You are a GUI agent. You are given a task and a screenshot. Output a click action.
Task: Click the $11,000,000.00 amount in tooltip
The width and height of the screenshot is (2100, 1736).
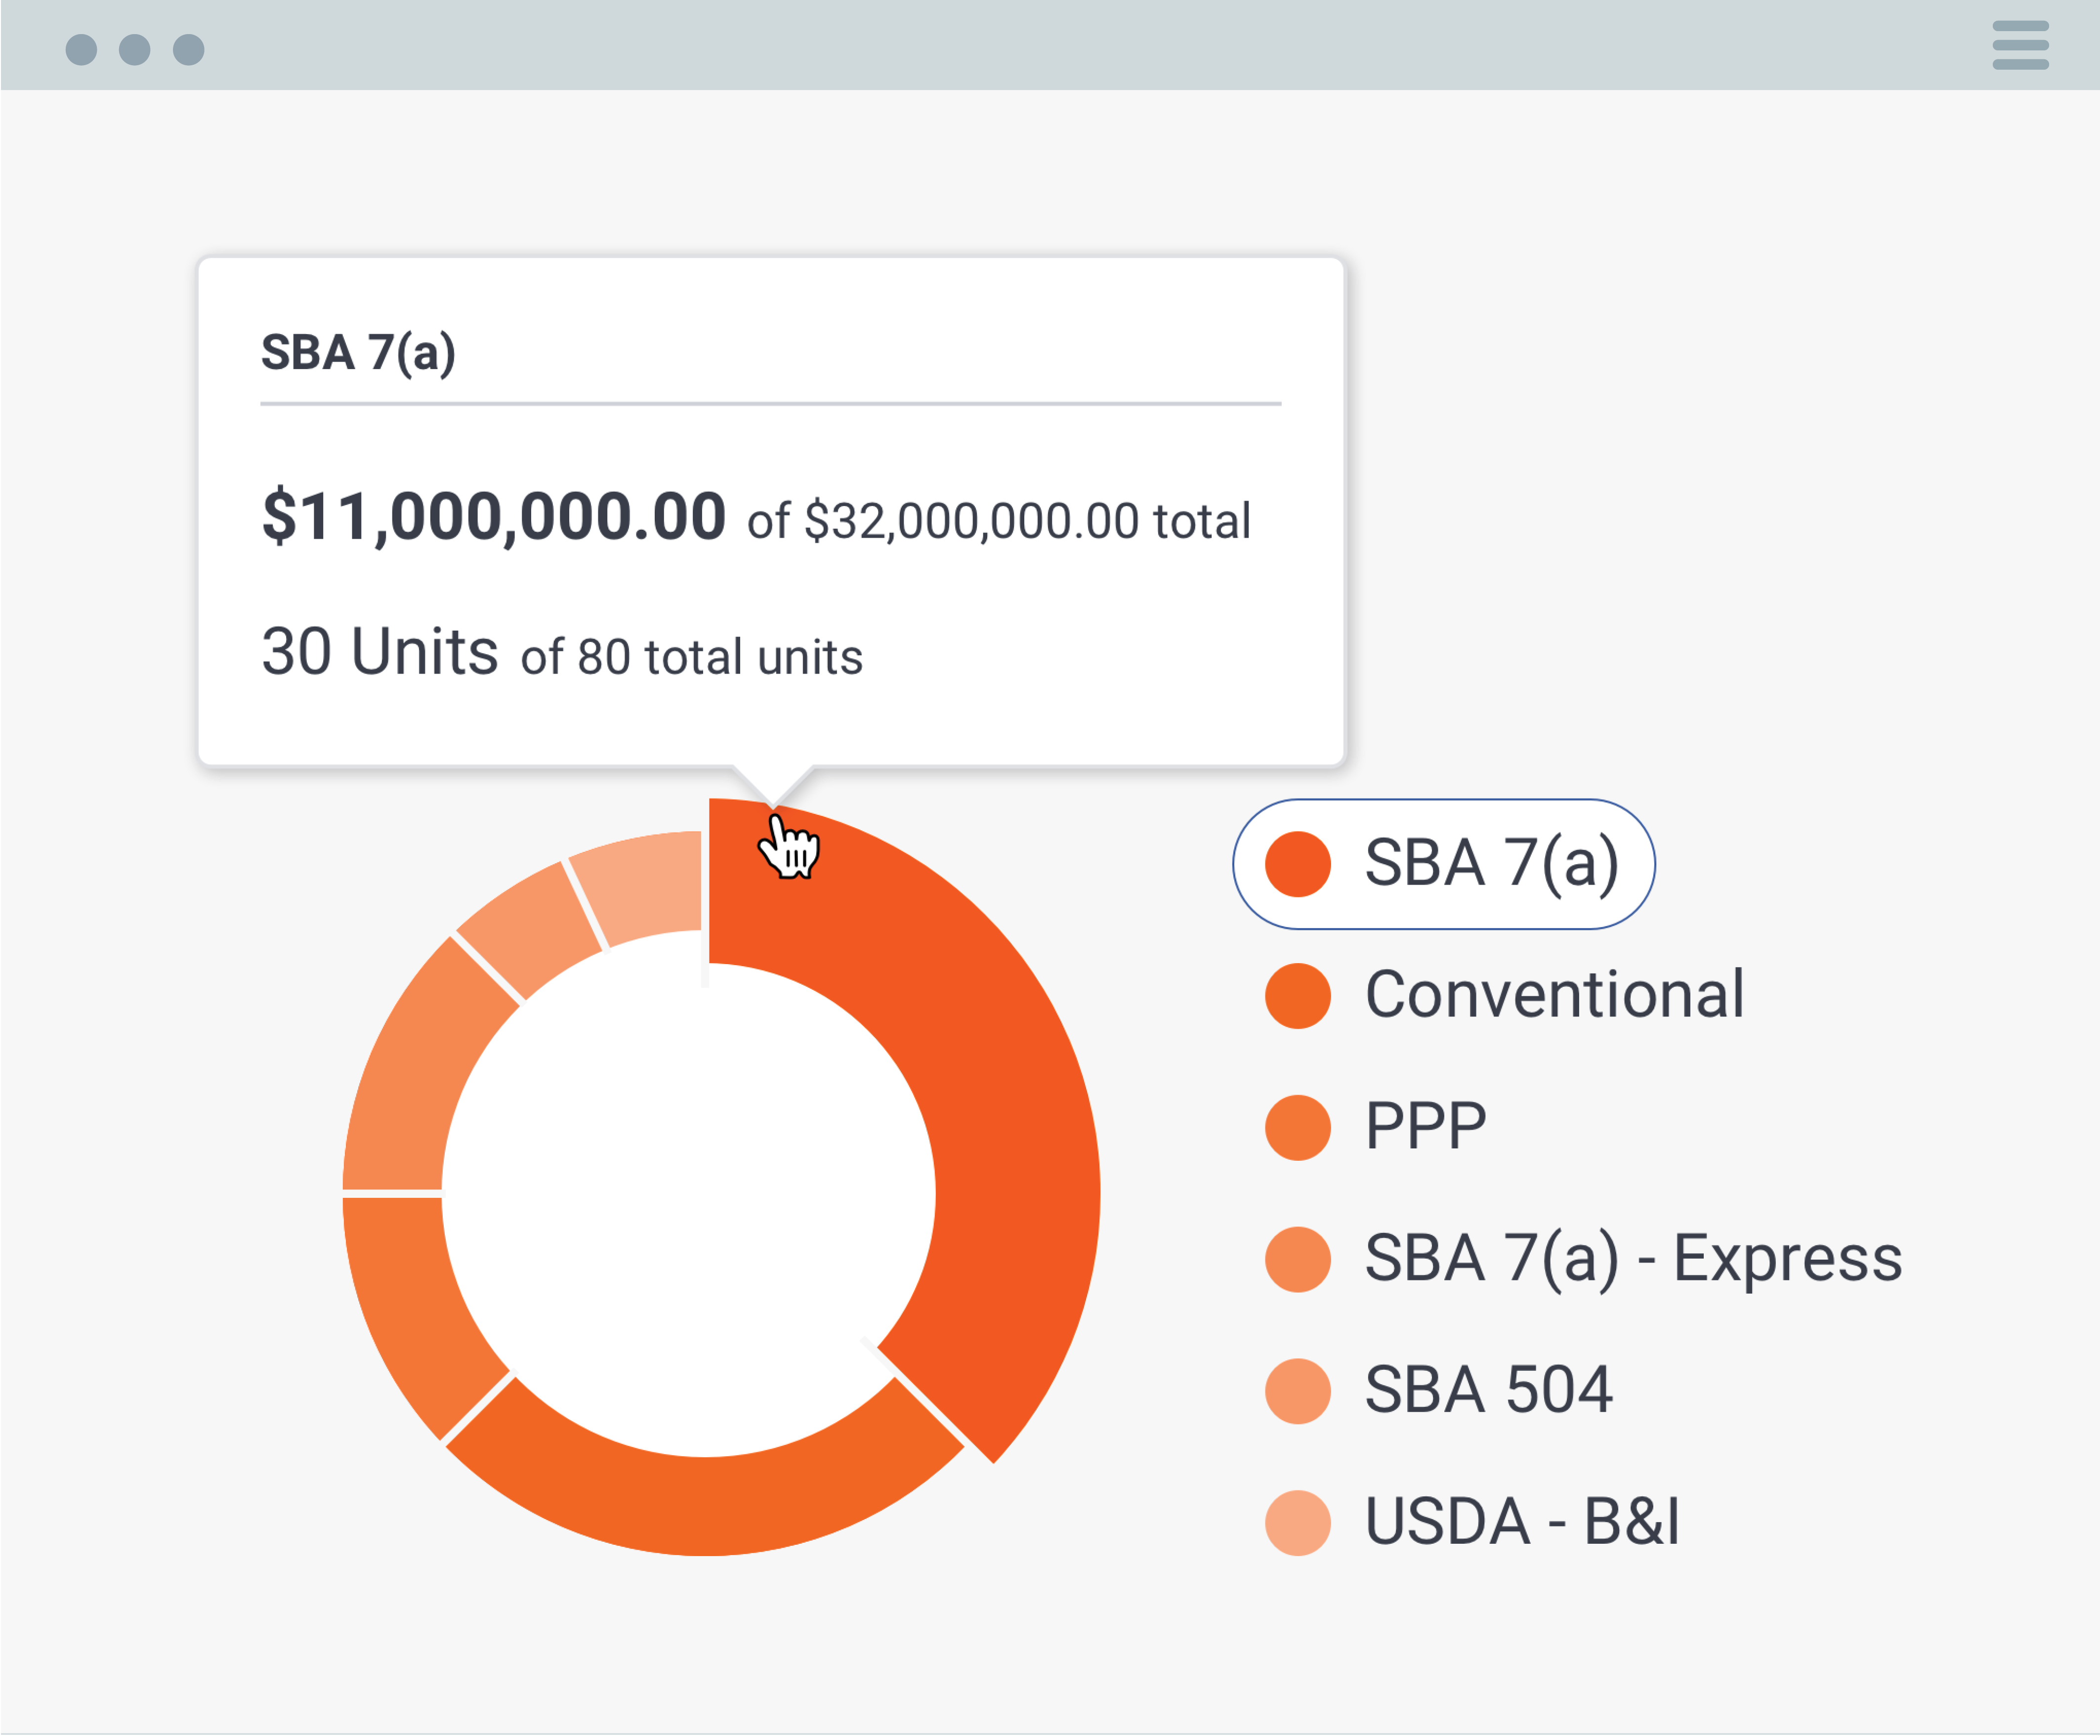click(x=493, y=517)
